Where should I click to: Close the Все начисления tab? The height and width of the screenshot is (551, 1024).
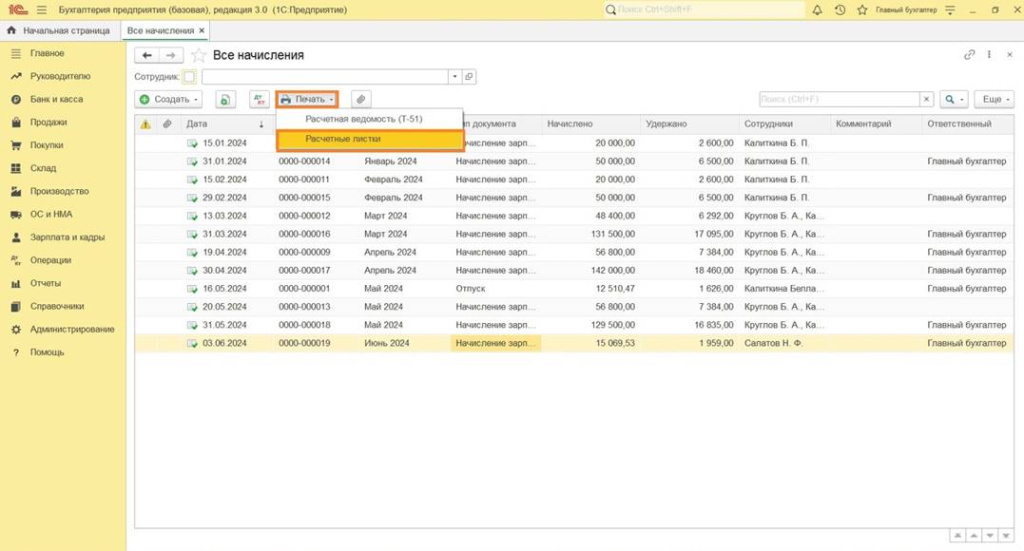click(202, 30)
